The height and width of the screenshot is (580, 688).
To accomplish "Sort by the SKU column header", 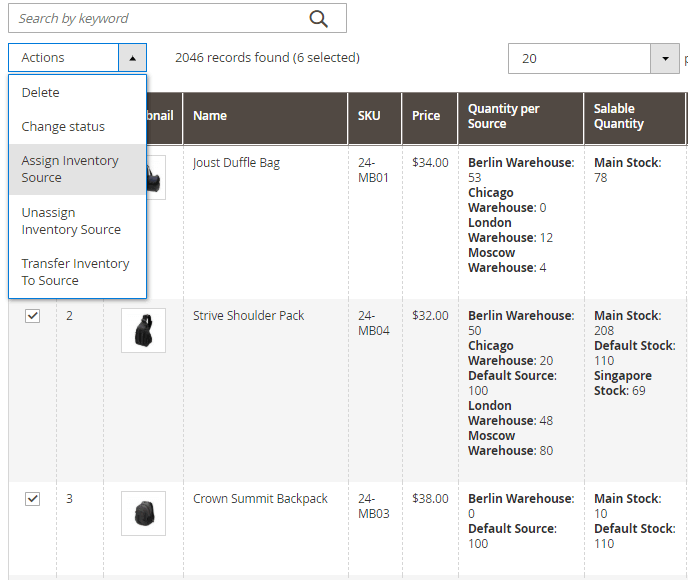I will point(369,116).
